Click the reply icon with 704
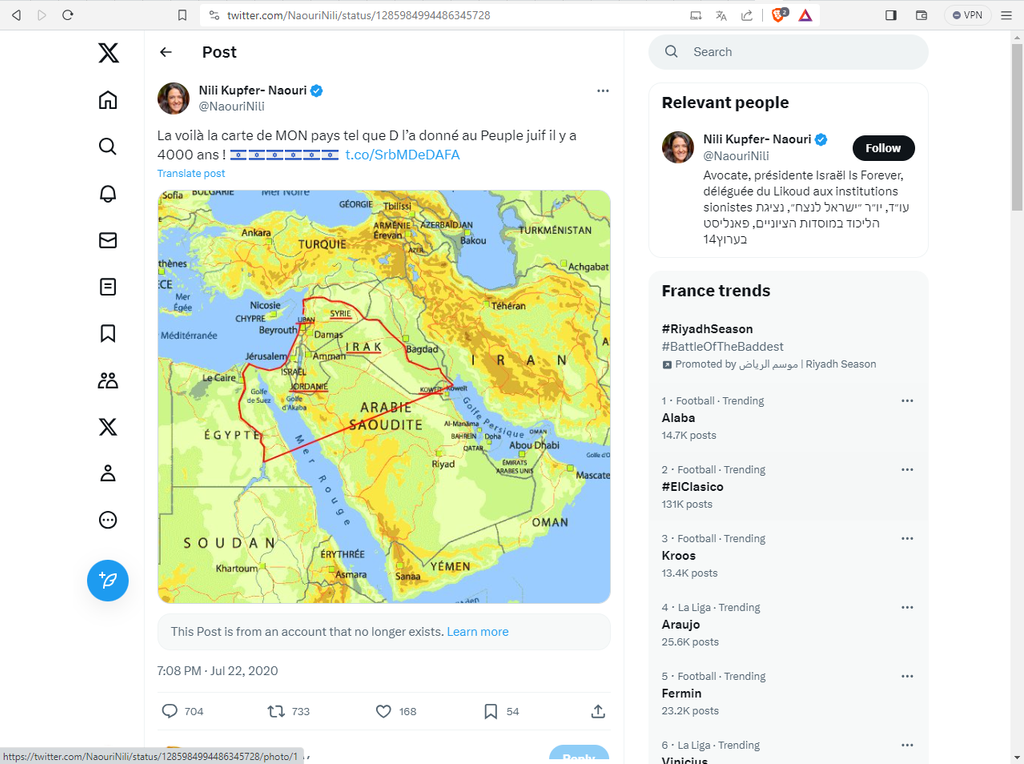 (x=170, y=711)
